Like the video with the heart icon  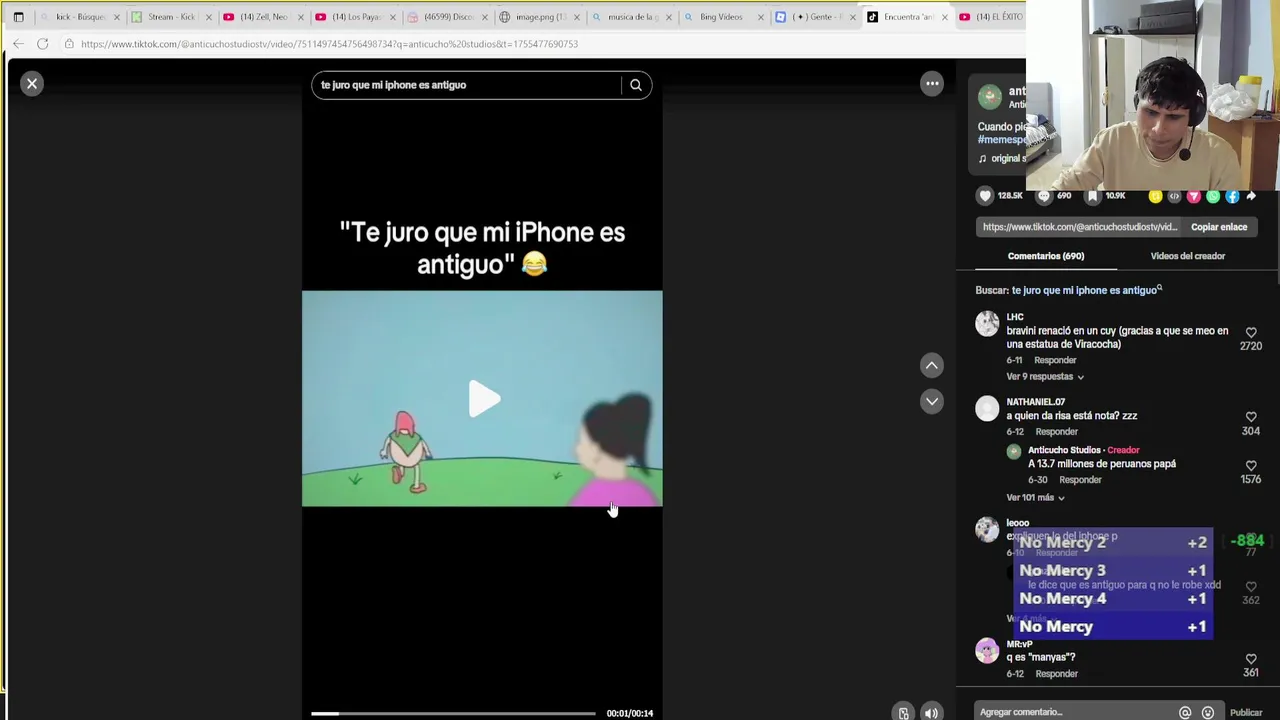coord(986,196)
